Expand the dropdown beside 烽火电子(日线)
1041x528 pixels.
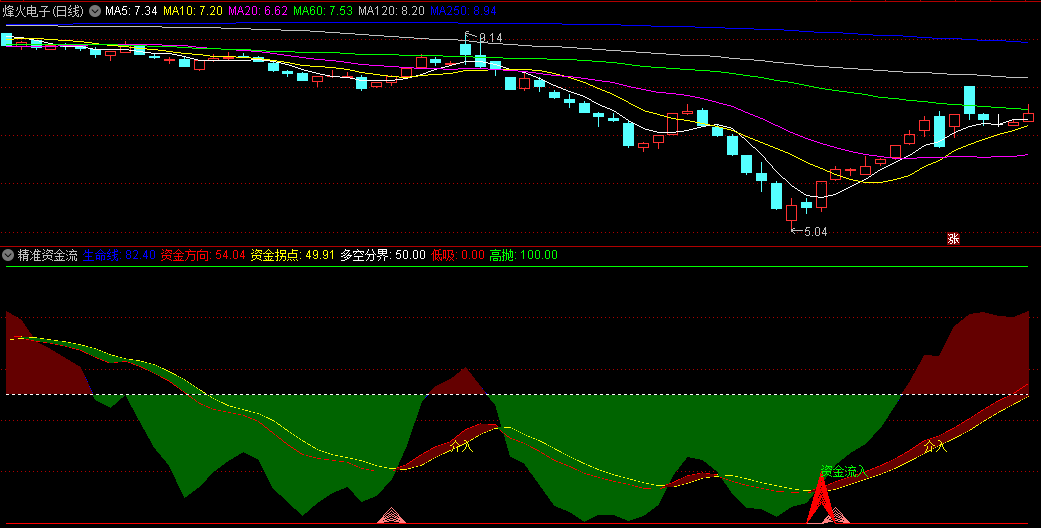tap(95, 11)
